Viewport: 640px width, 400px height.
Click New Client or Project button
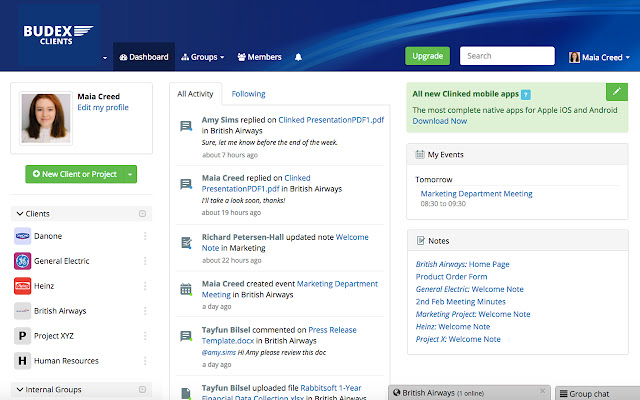pyautogui.click(x=74, y=174)
